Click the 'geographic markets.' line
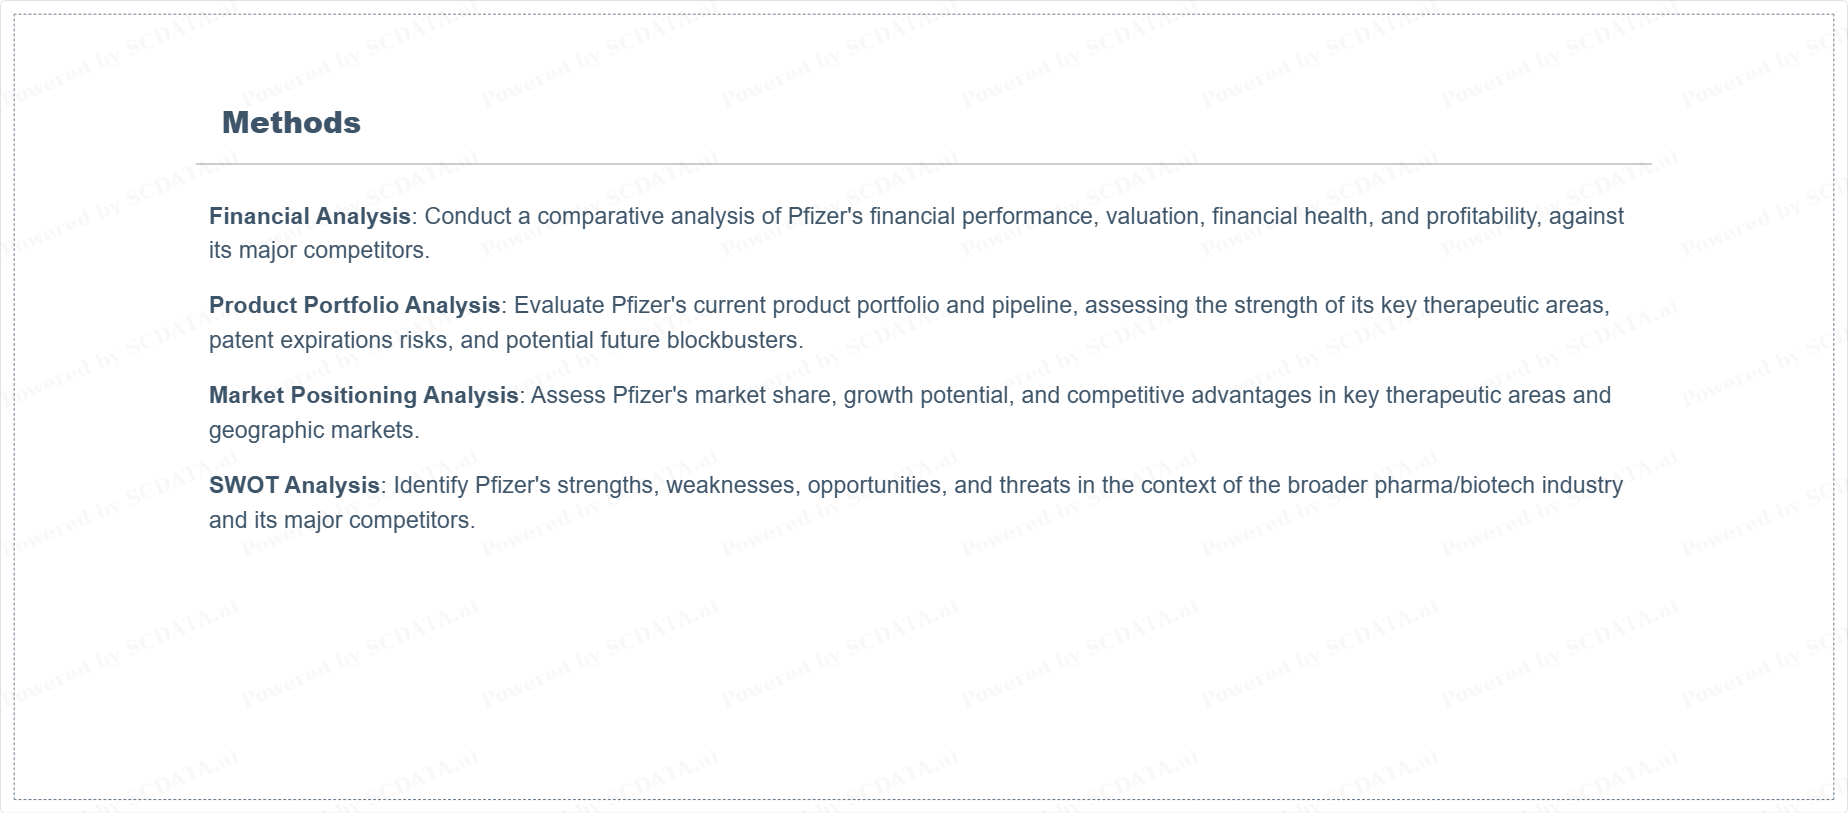 314,430
